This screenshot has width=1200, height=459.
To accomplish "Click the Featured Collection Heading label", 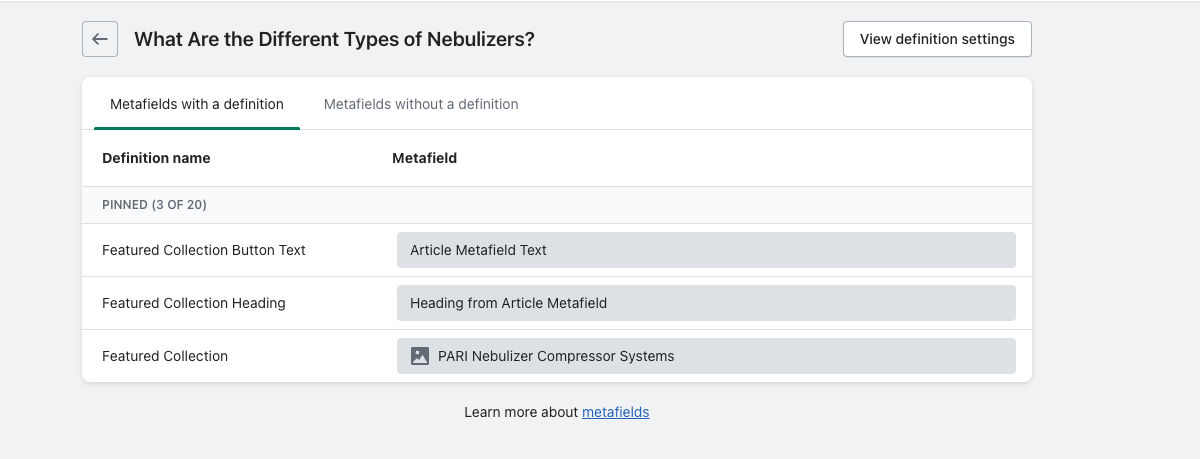I will point(194,303).
